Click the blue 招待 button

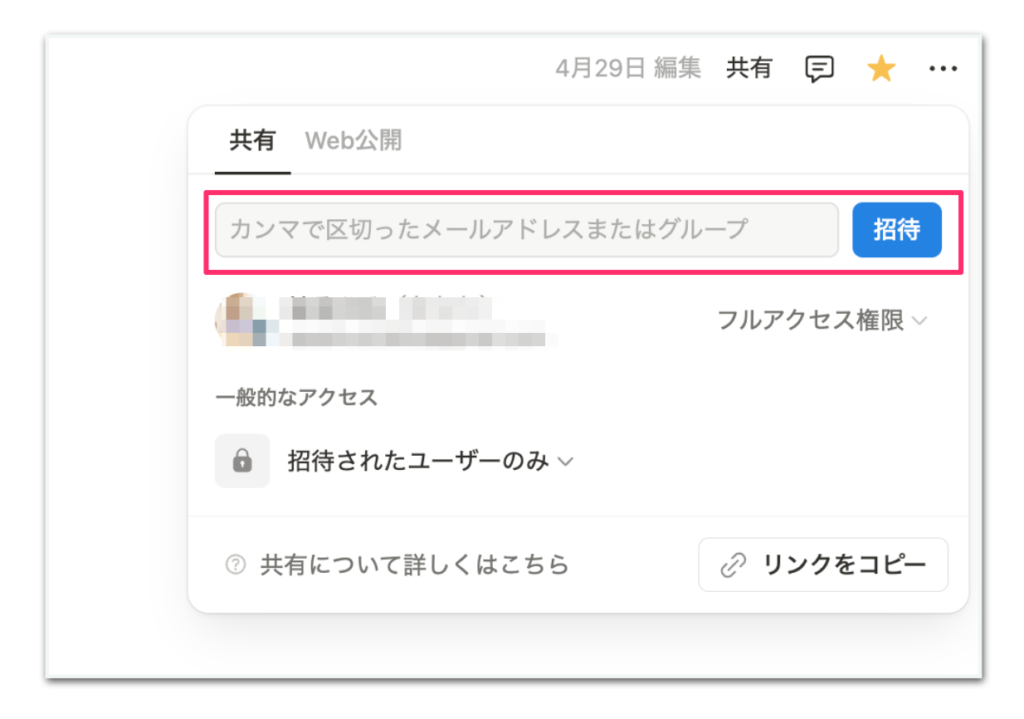(897, 229)
